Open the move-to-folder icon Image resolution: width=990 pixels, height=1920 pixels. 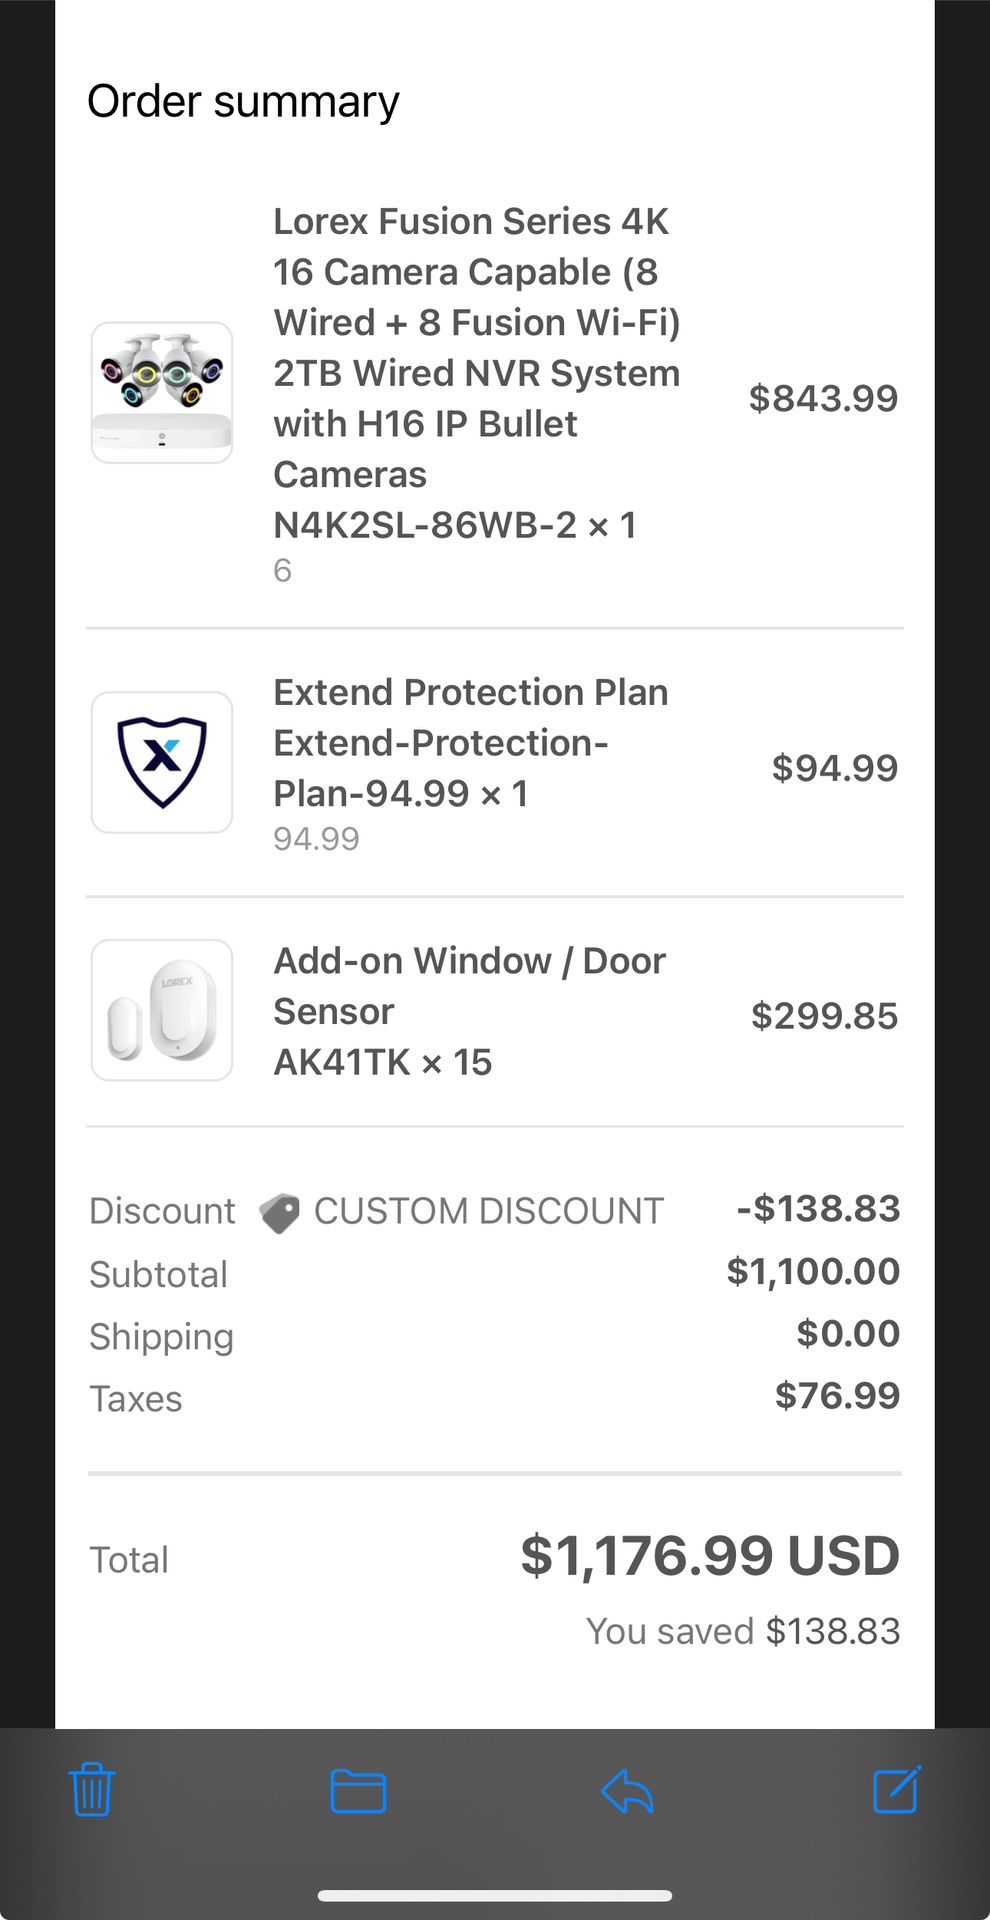coord(358,1791)
